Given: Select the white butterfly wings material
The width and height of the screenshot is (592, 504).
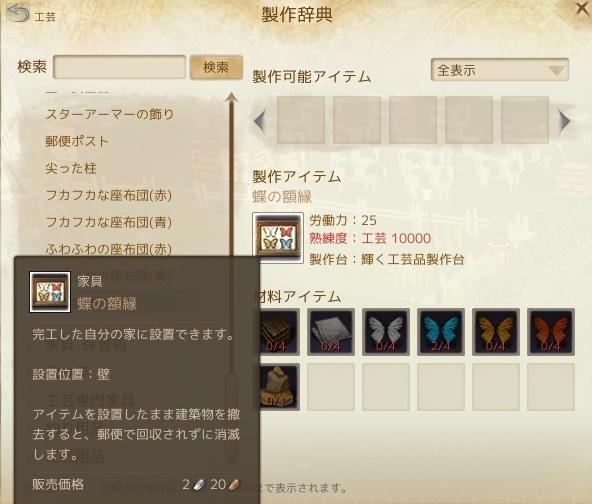Looking at the screenshot, I should click(x=386, y=332).
